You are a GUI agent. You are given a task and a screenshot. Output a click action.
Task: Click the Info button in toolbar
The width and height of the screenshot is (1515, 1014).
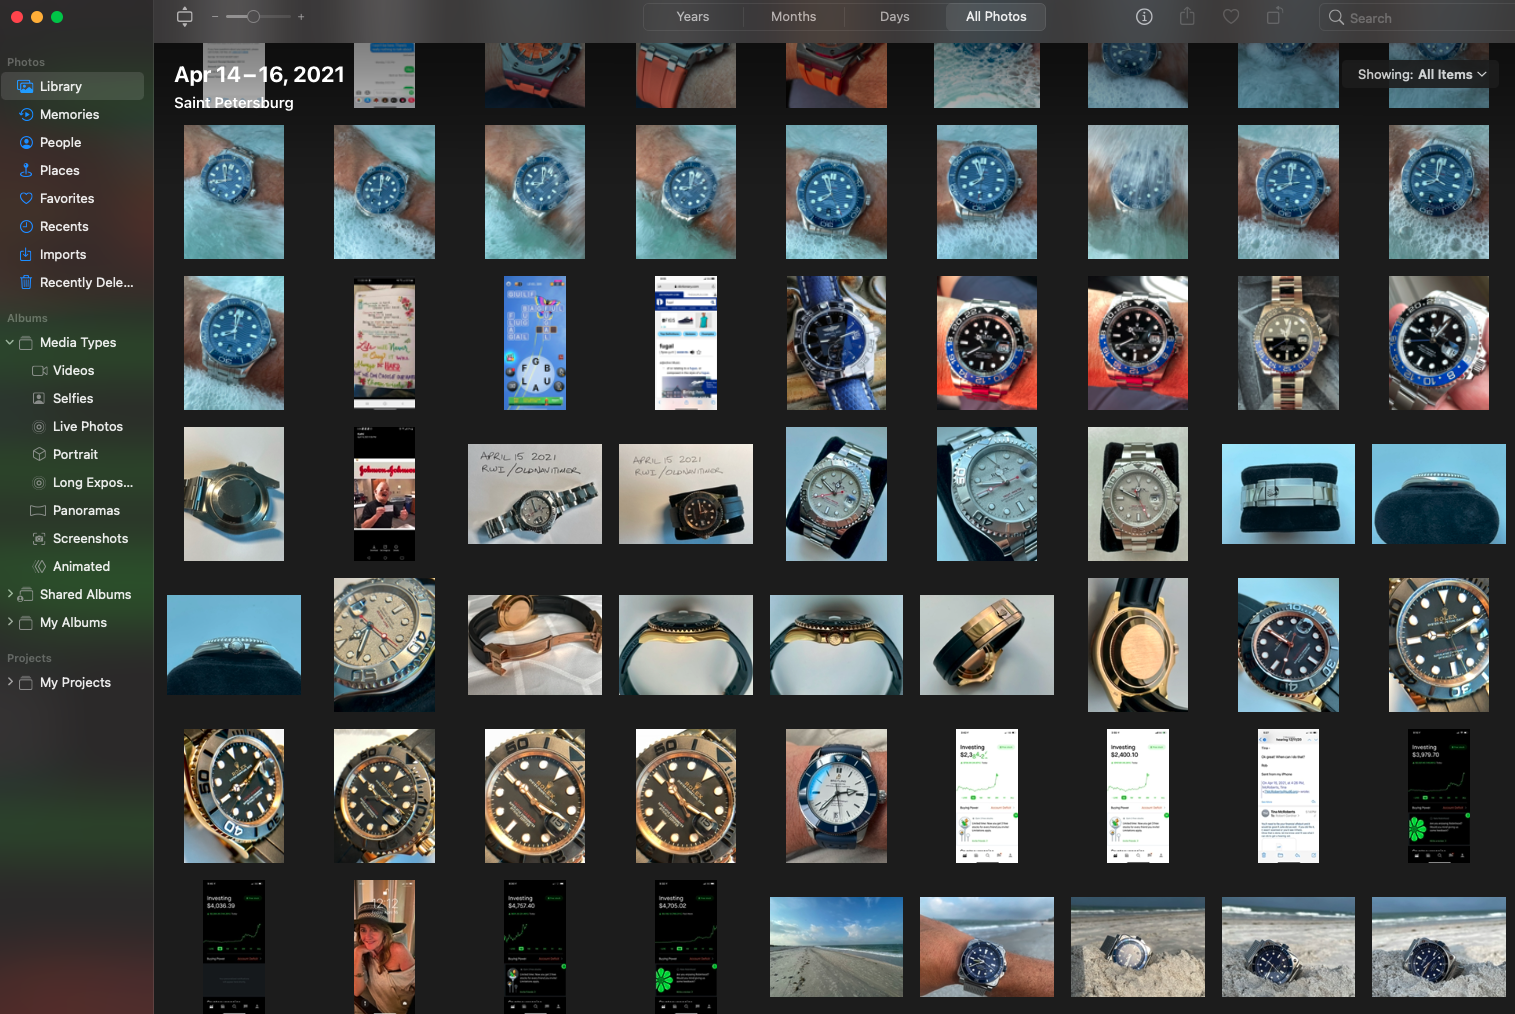tap(1144, 17)
